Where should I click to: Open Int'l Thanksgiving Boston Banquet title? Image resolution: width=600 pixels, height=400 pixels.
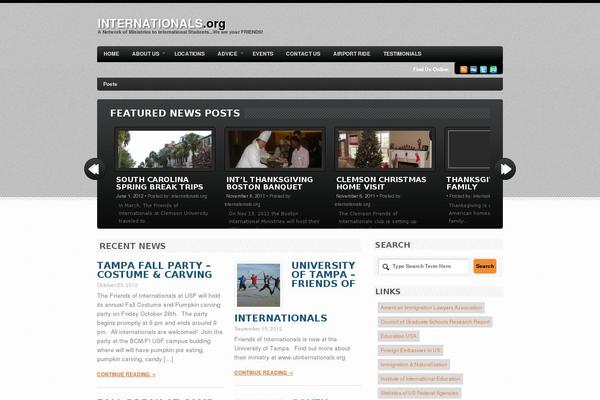[269, 183]
